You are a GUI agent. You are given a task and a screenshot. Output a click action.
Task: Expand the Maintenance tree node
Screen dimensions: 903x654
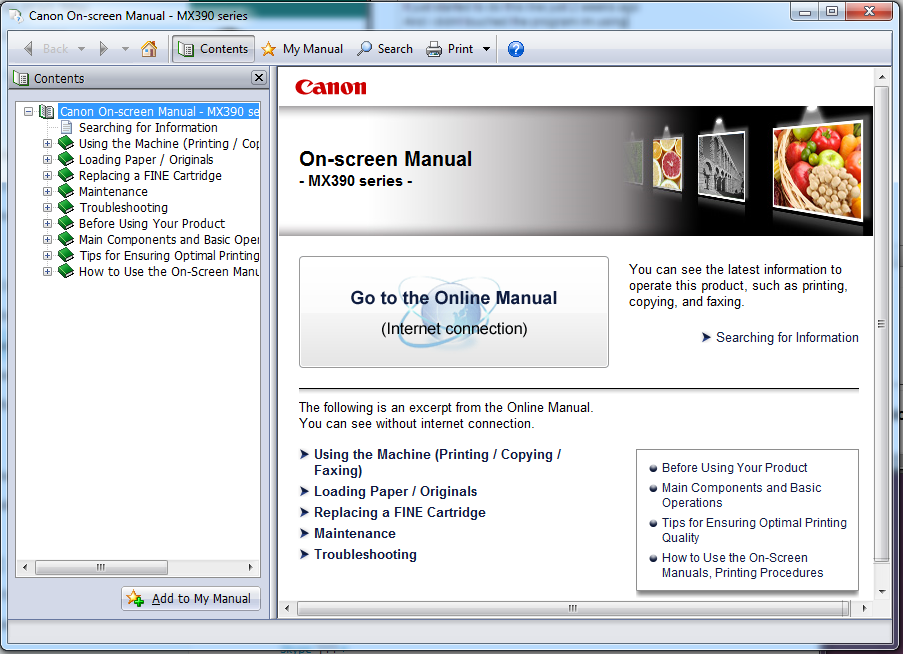click(x=48, y=191)
